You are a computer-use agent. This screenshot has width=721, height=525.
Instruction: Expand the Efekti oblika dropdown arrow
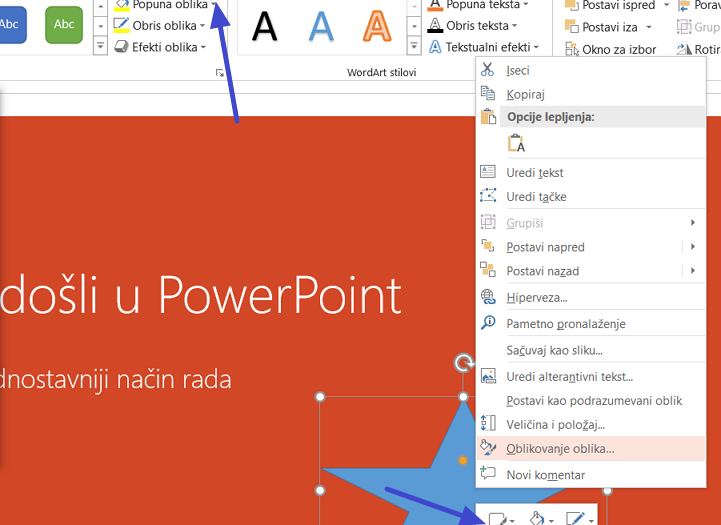pos(203,47)
